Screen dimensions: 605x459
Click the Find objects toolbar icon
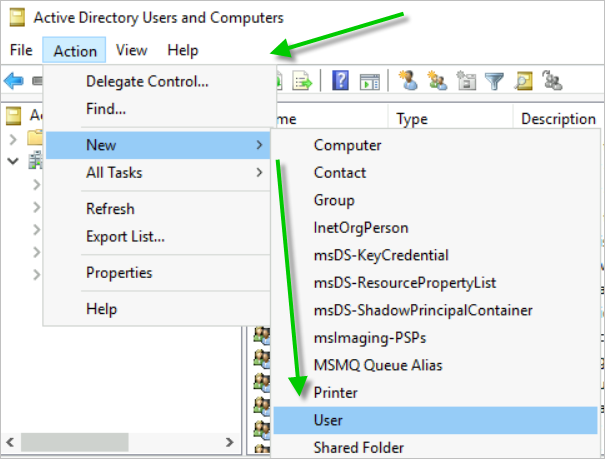point(524,81)
